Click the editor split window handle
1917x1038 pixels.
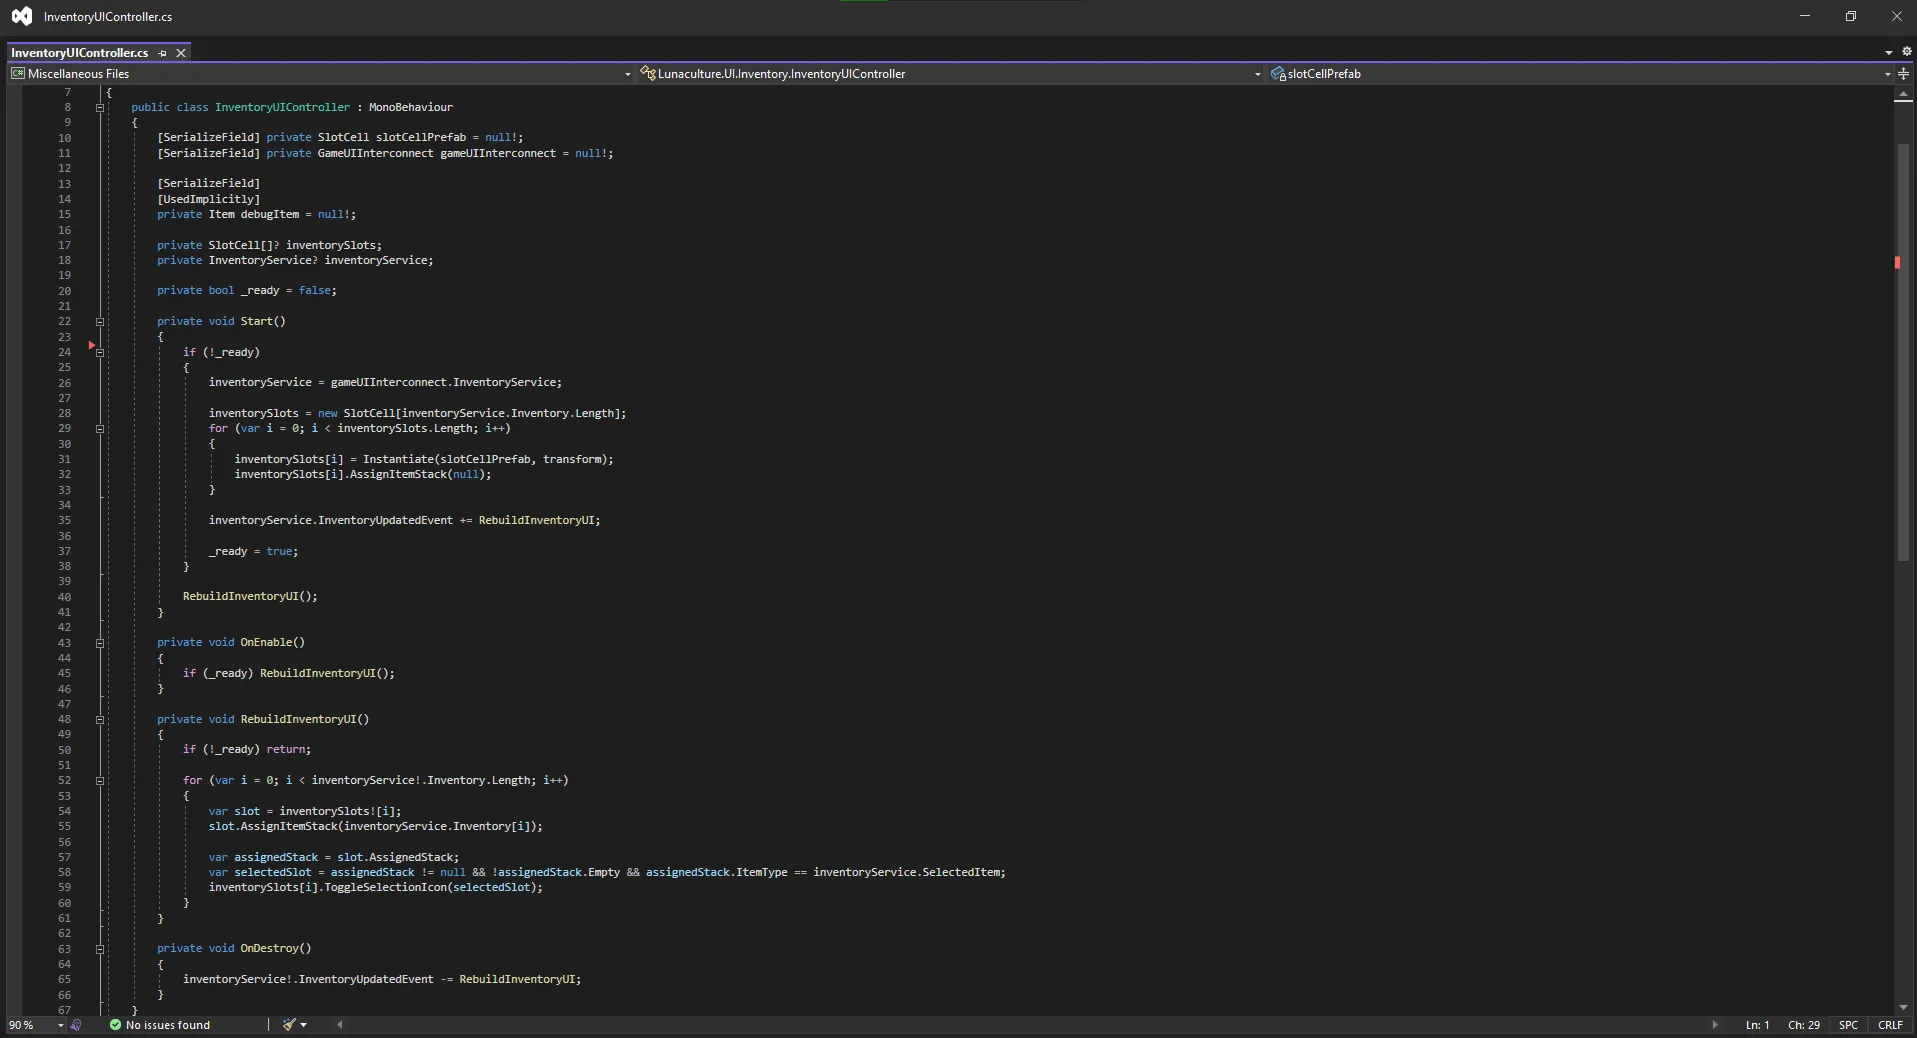tap(1904, 73)
